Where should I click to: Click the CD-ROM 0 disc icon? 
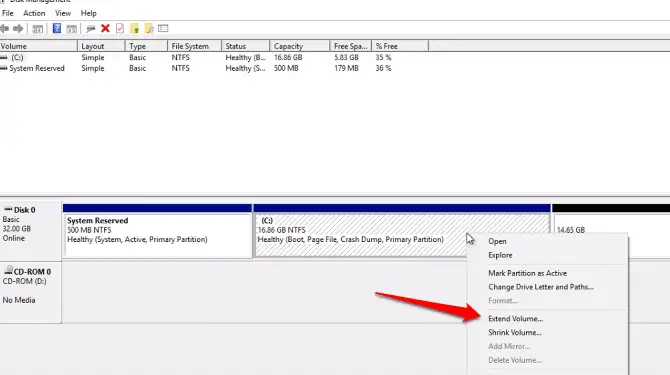click(x=9, y=270)
